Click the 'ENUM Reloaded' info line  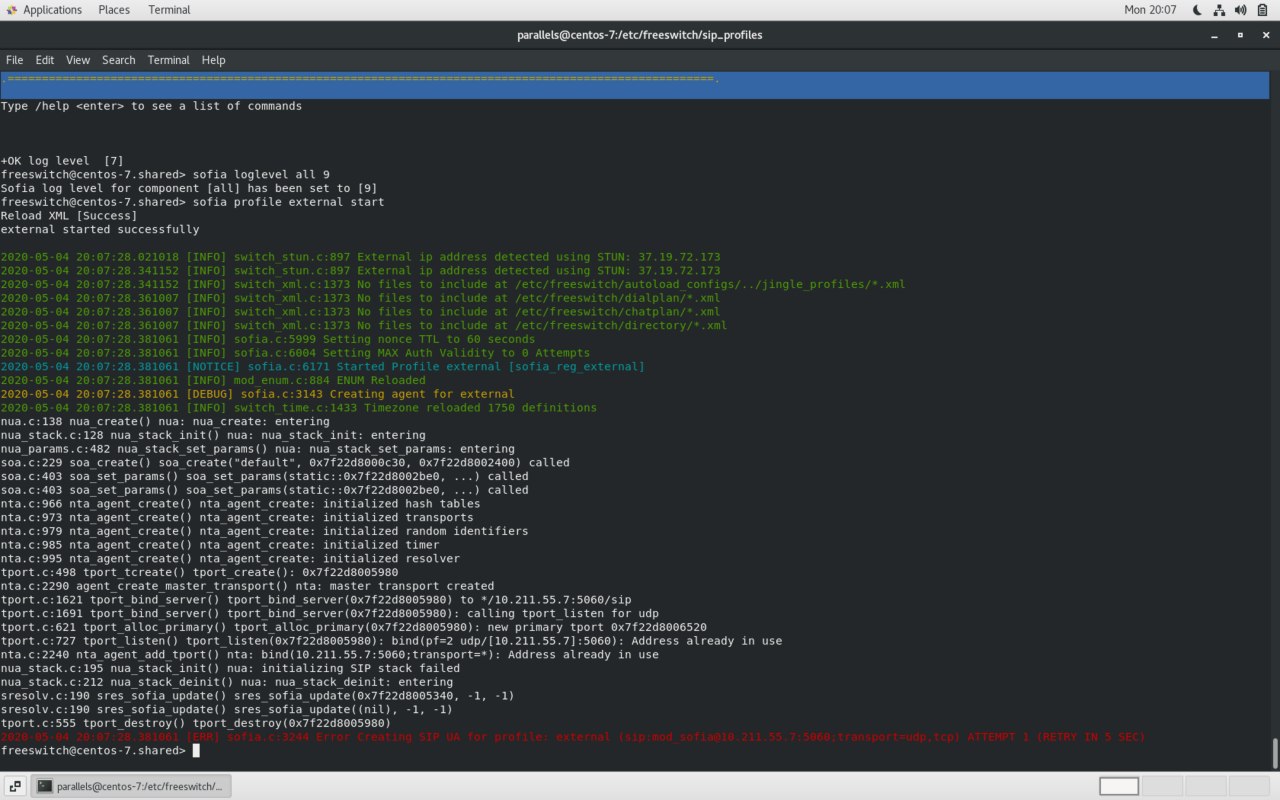click(213, 380)
